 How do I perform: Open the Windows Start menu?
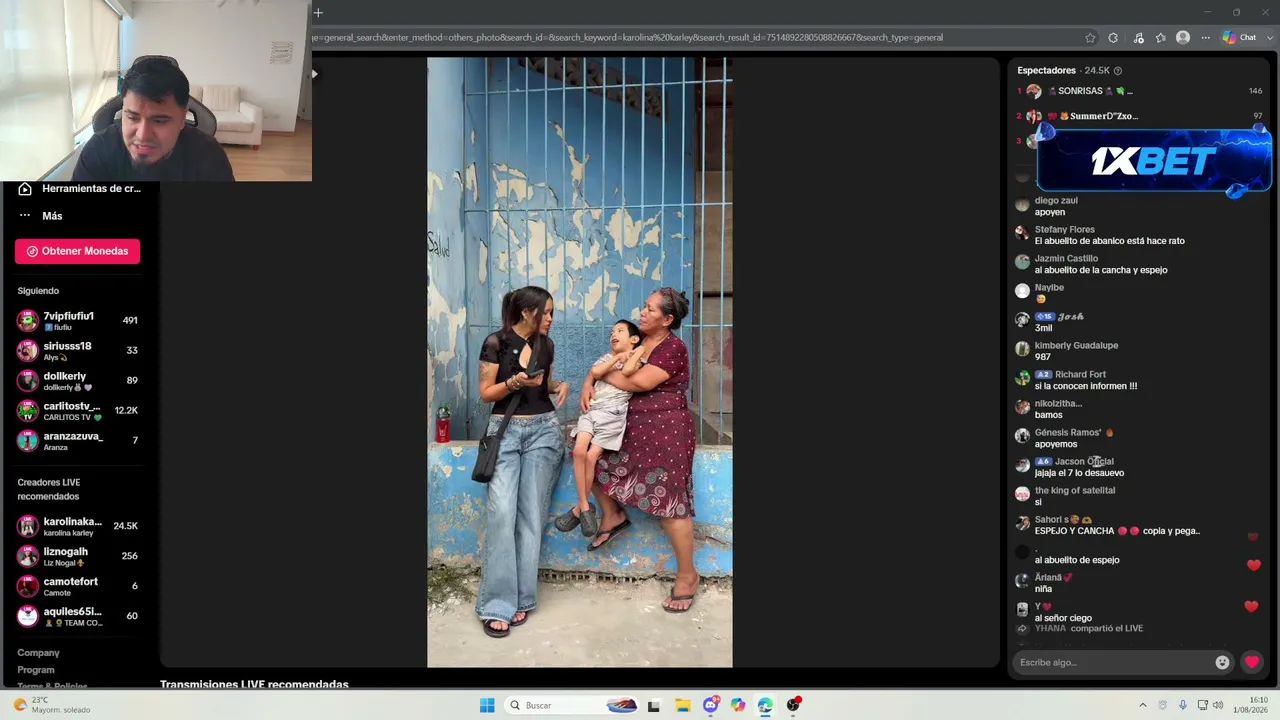[x=487, y=705]
